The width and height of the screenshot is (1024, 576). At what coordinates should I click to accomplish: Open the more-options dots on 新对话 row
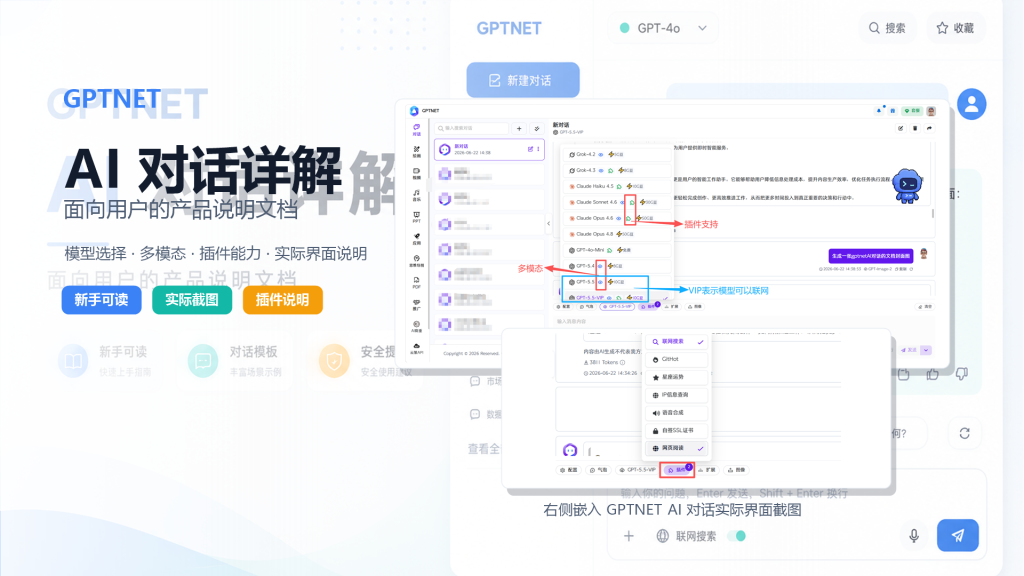point(538,150)
